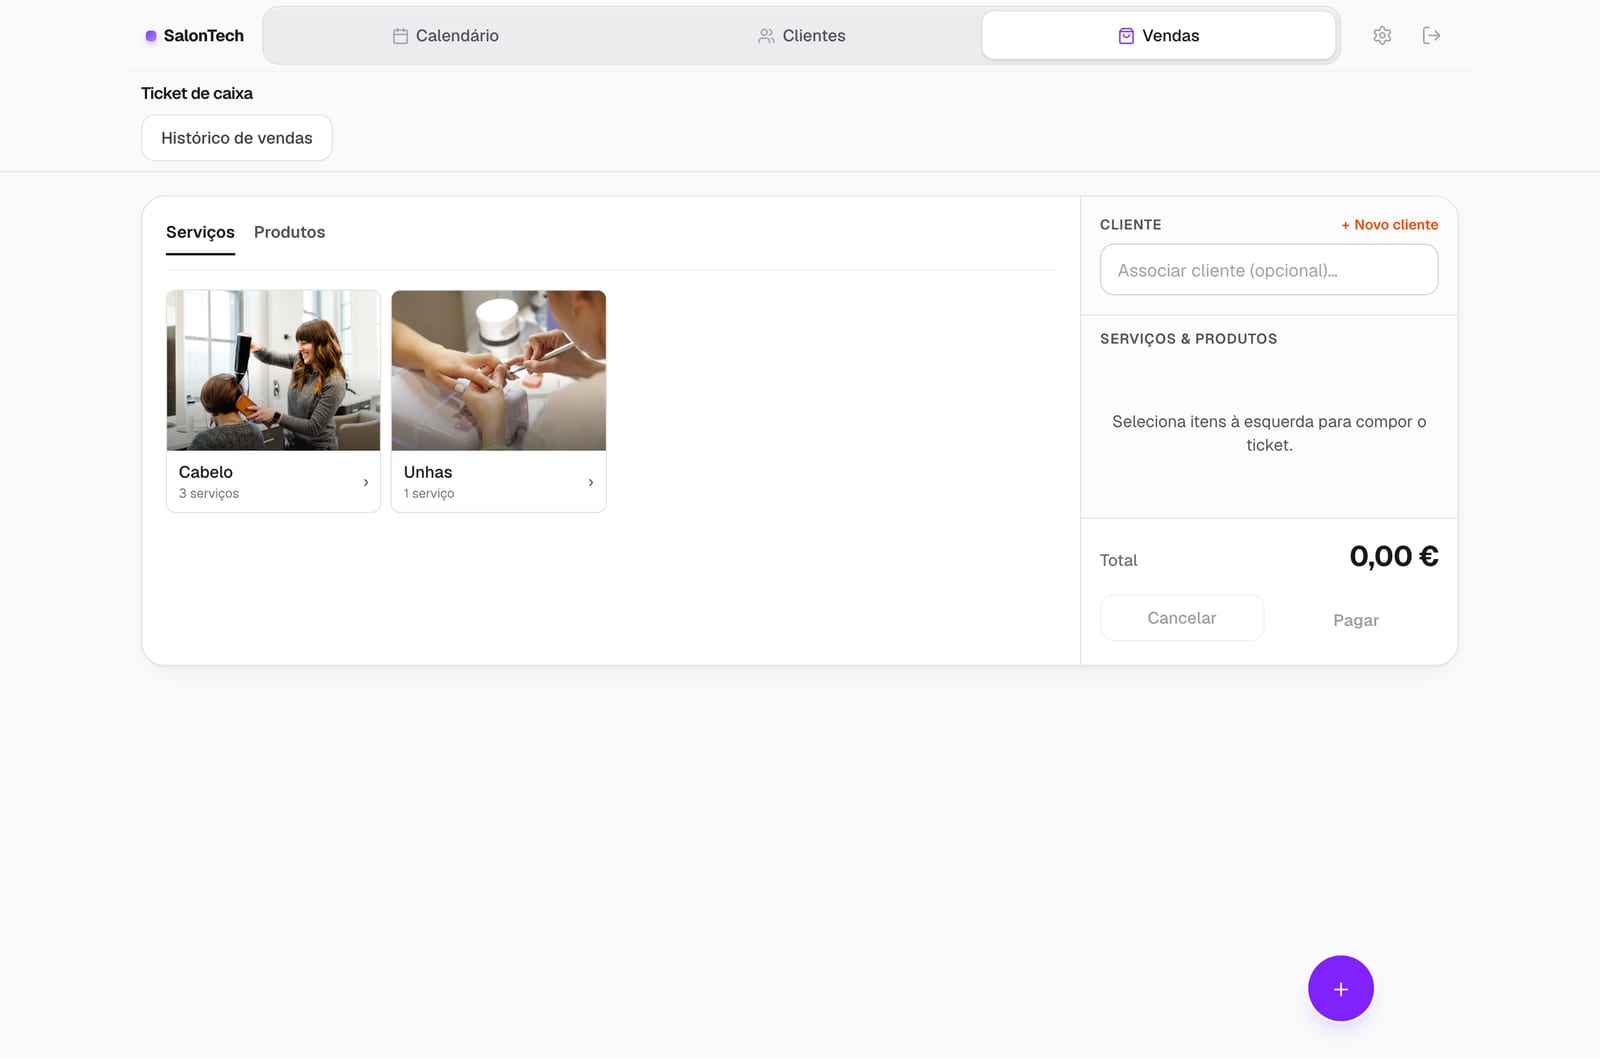Click the purple plus floating button

1340,988
